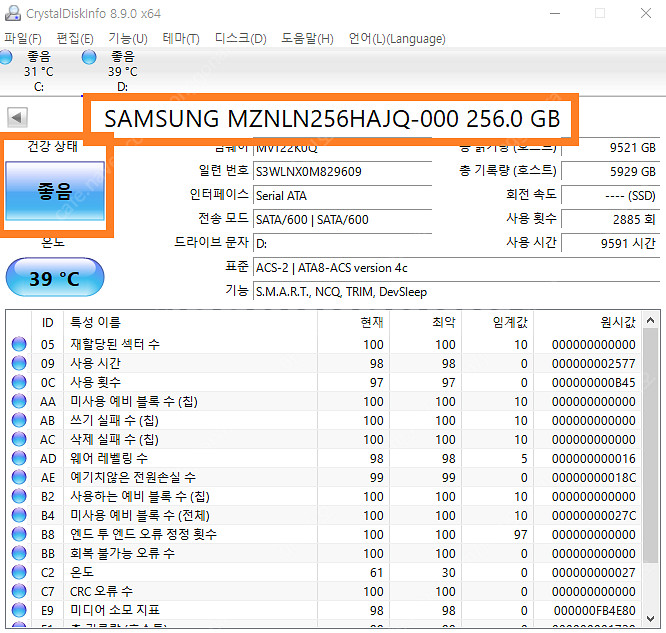Viewport: 666px width, 633px height.
Task: Click the drive letter D: field
Action: (x=342, y=243)
